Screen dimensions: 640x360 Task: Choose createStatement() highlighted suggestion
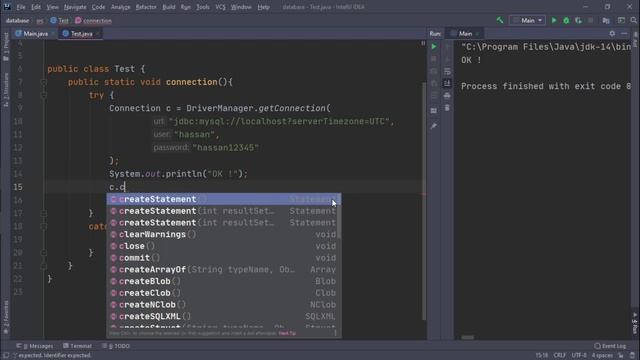coord(224,199)
